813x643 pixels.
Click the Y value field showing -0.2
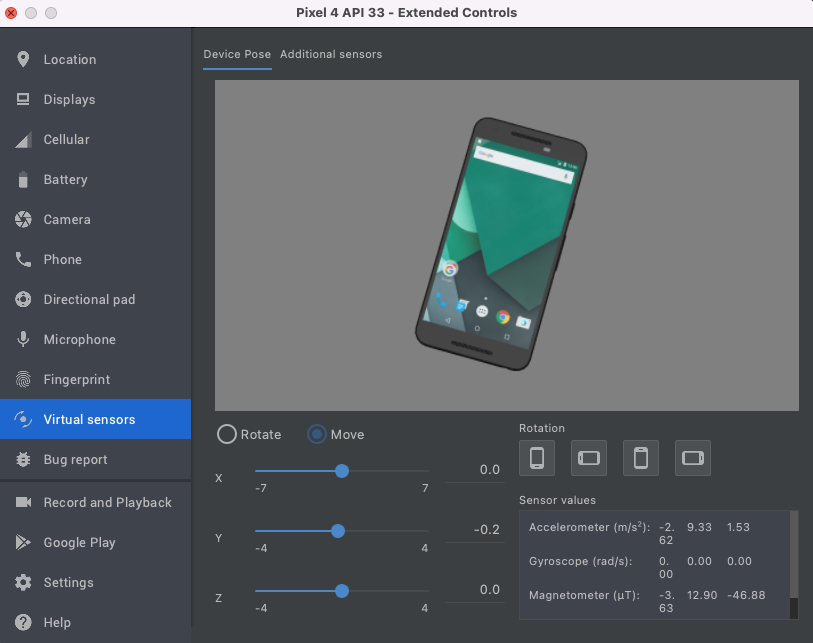475,530
